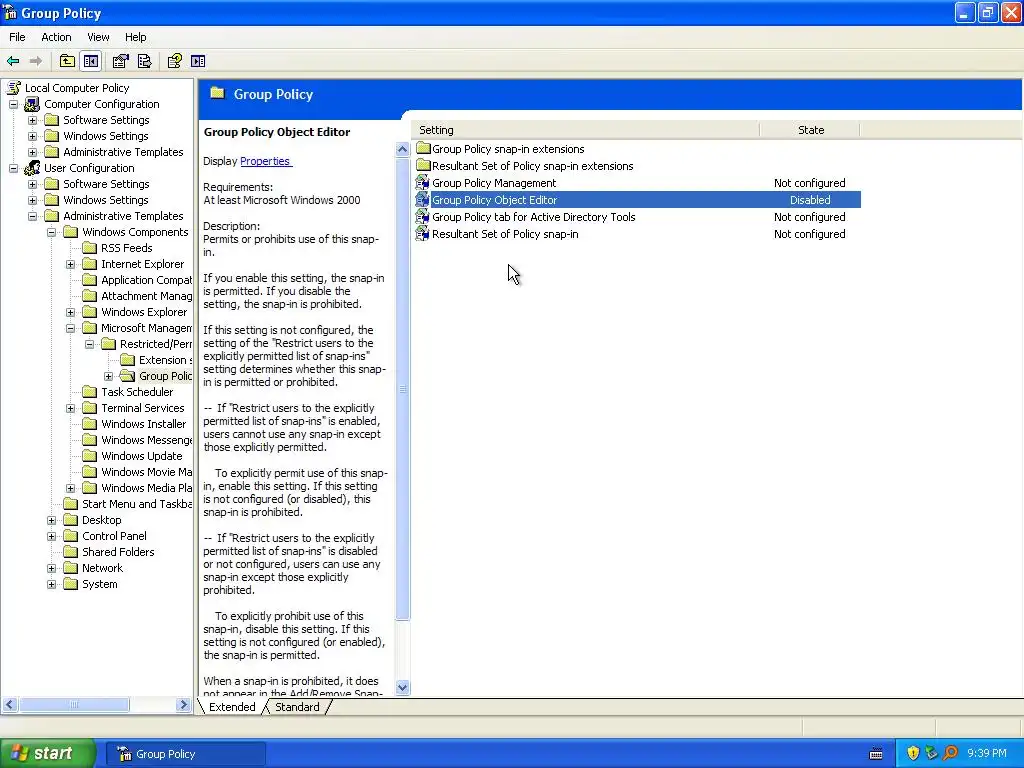The height and width of the screenshot is (768, 1024).
Task: Click the Group Policy Management setting icon
Action: 423,183
